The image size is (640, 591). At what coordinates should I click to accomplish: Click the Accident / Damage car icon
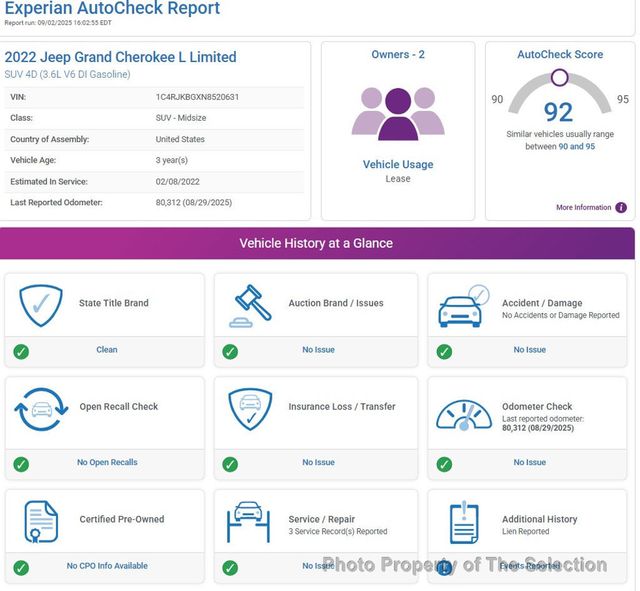coord(464,306)
